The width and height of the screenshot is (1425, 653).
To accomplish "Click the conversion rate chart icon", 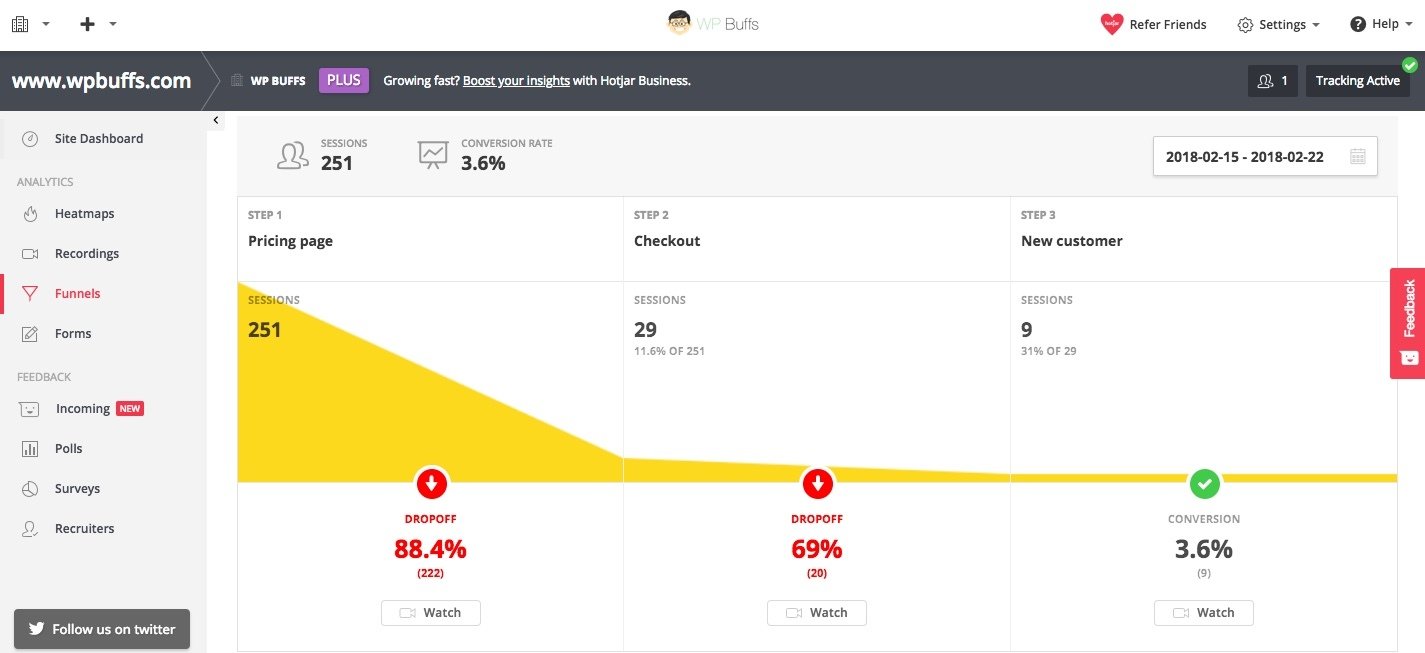I will pos(433,154).
